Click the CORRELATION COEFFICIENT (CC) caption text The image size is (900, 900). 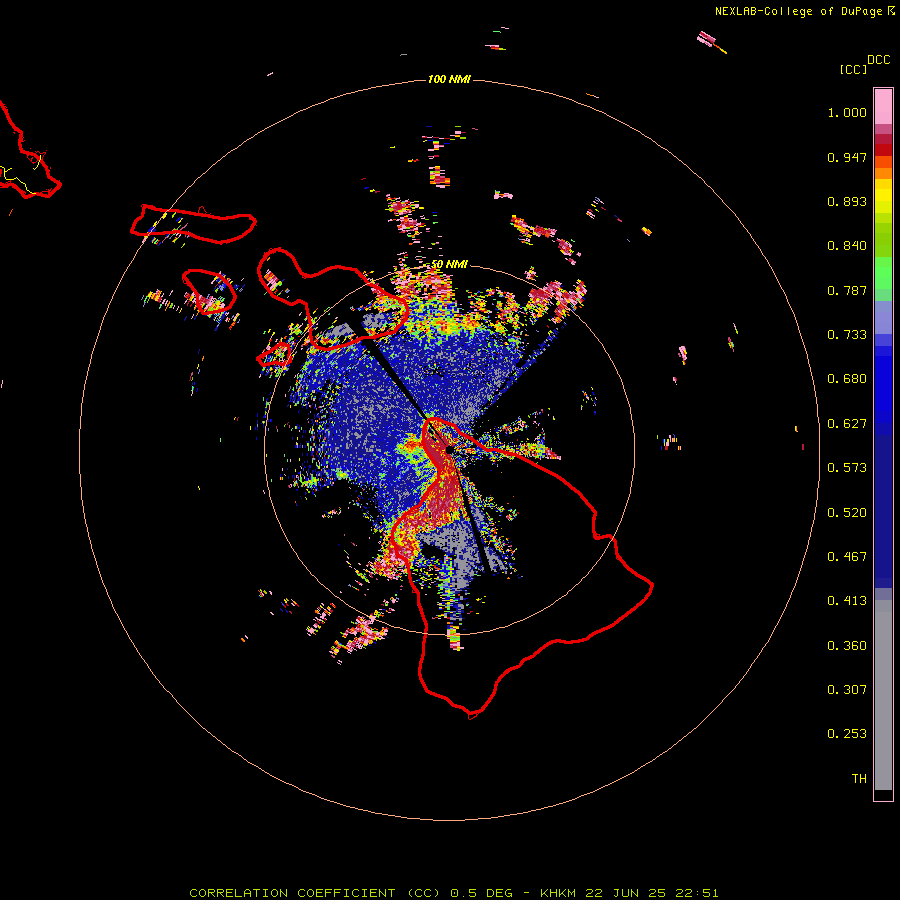pos(316,893)
